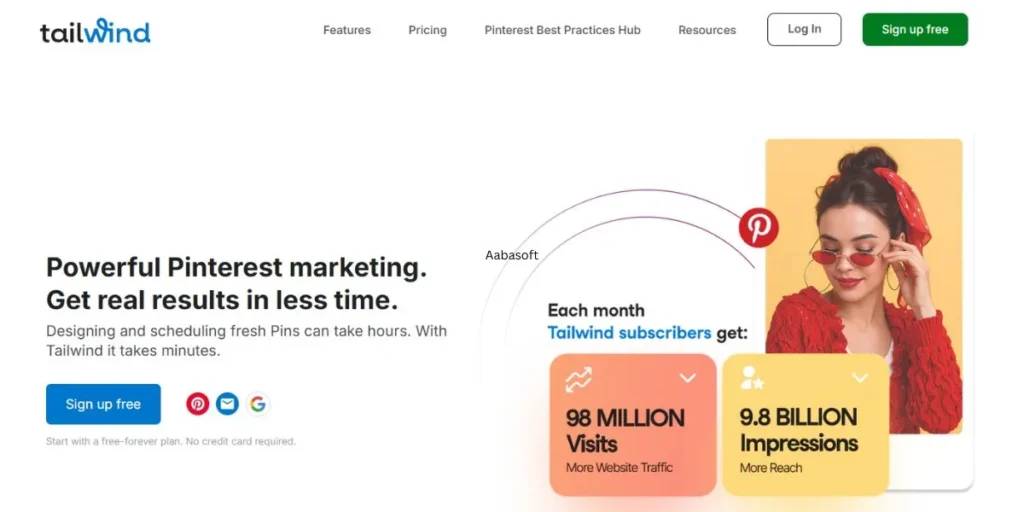This screenshot has width=1024, height=512.
Task: Open the Pricing page
Action: (x=428, y=30)
